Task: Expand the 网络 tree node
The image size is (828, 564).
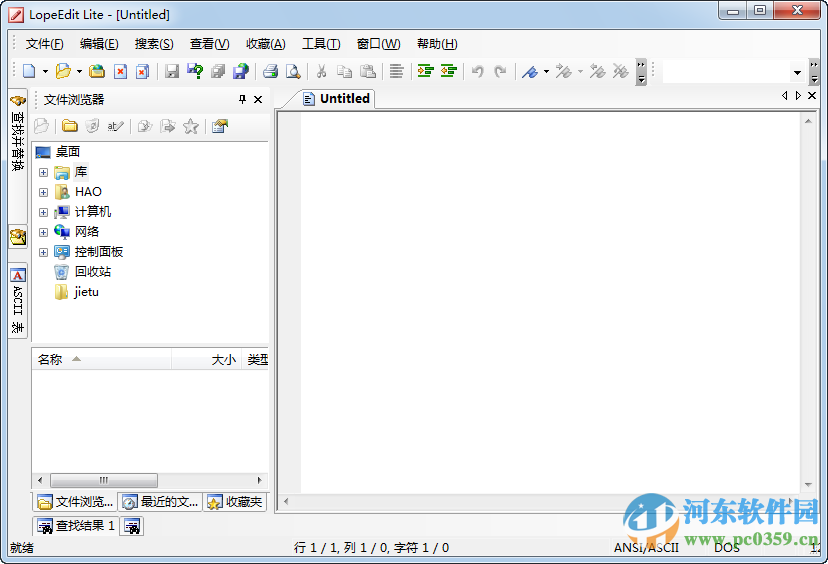Action: (x=43, y=232)
